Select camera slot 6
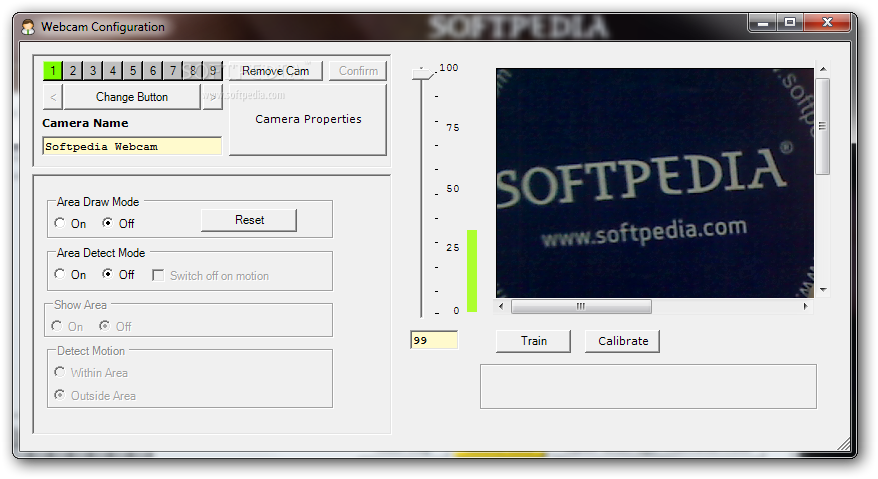This screenshot has width=878, height=479. click(153, 71)
